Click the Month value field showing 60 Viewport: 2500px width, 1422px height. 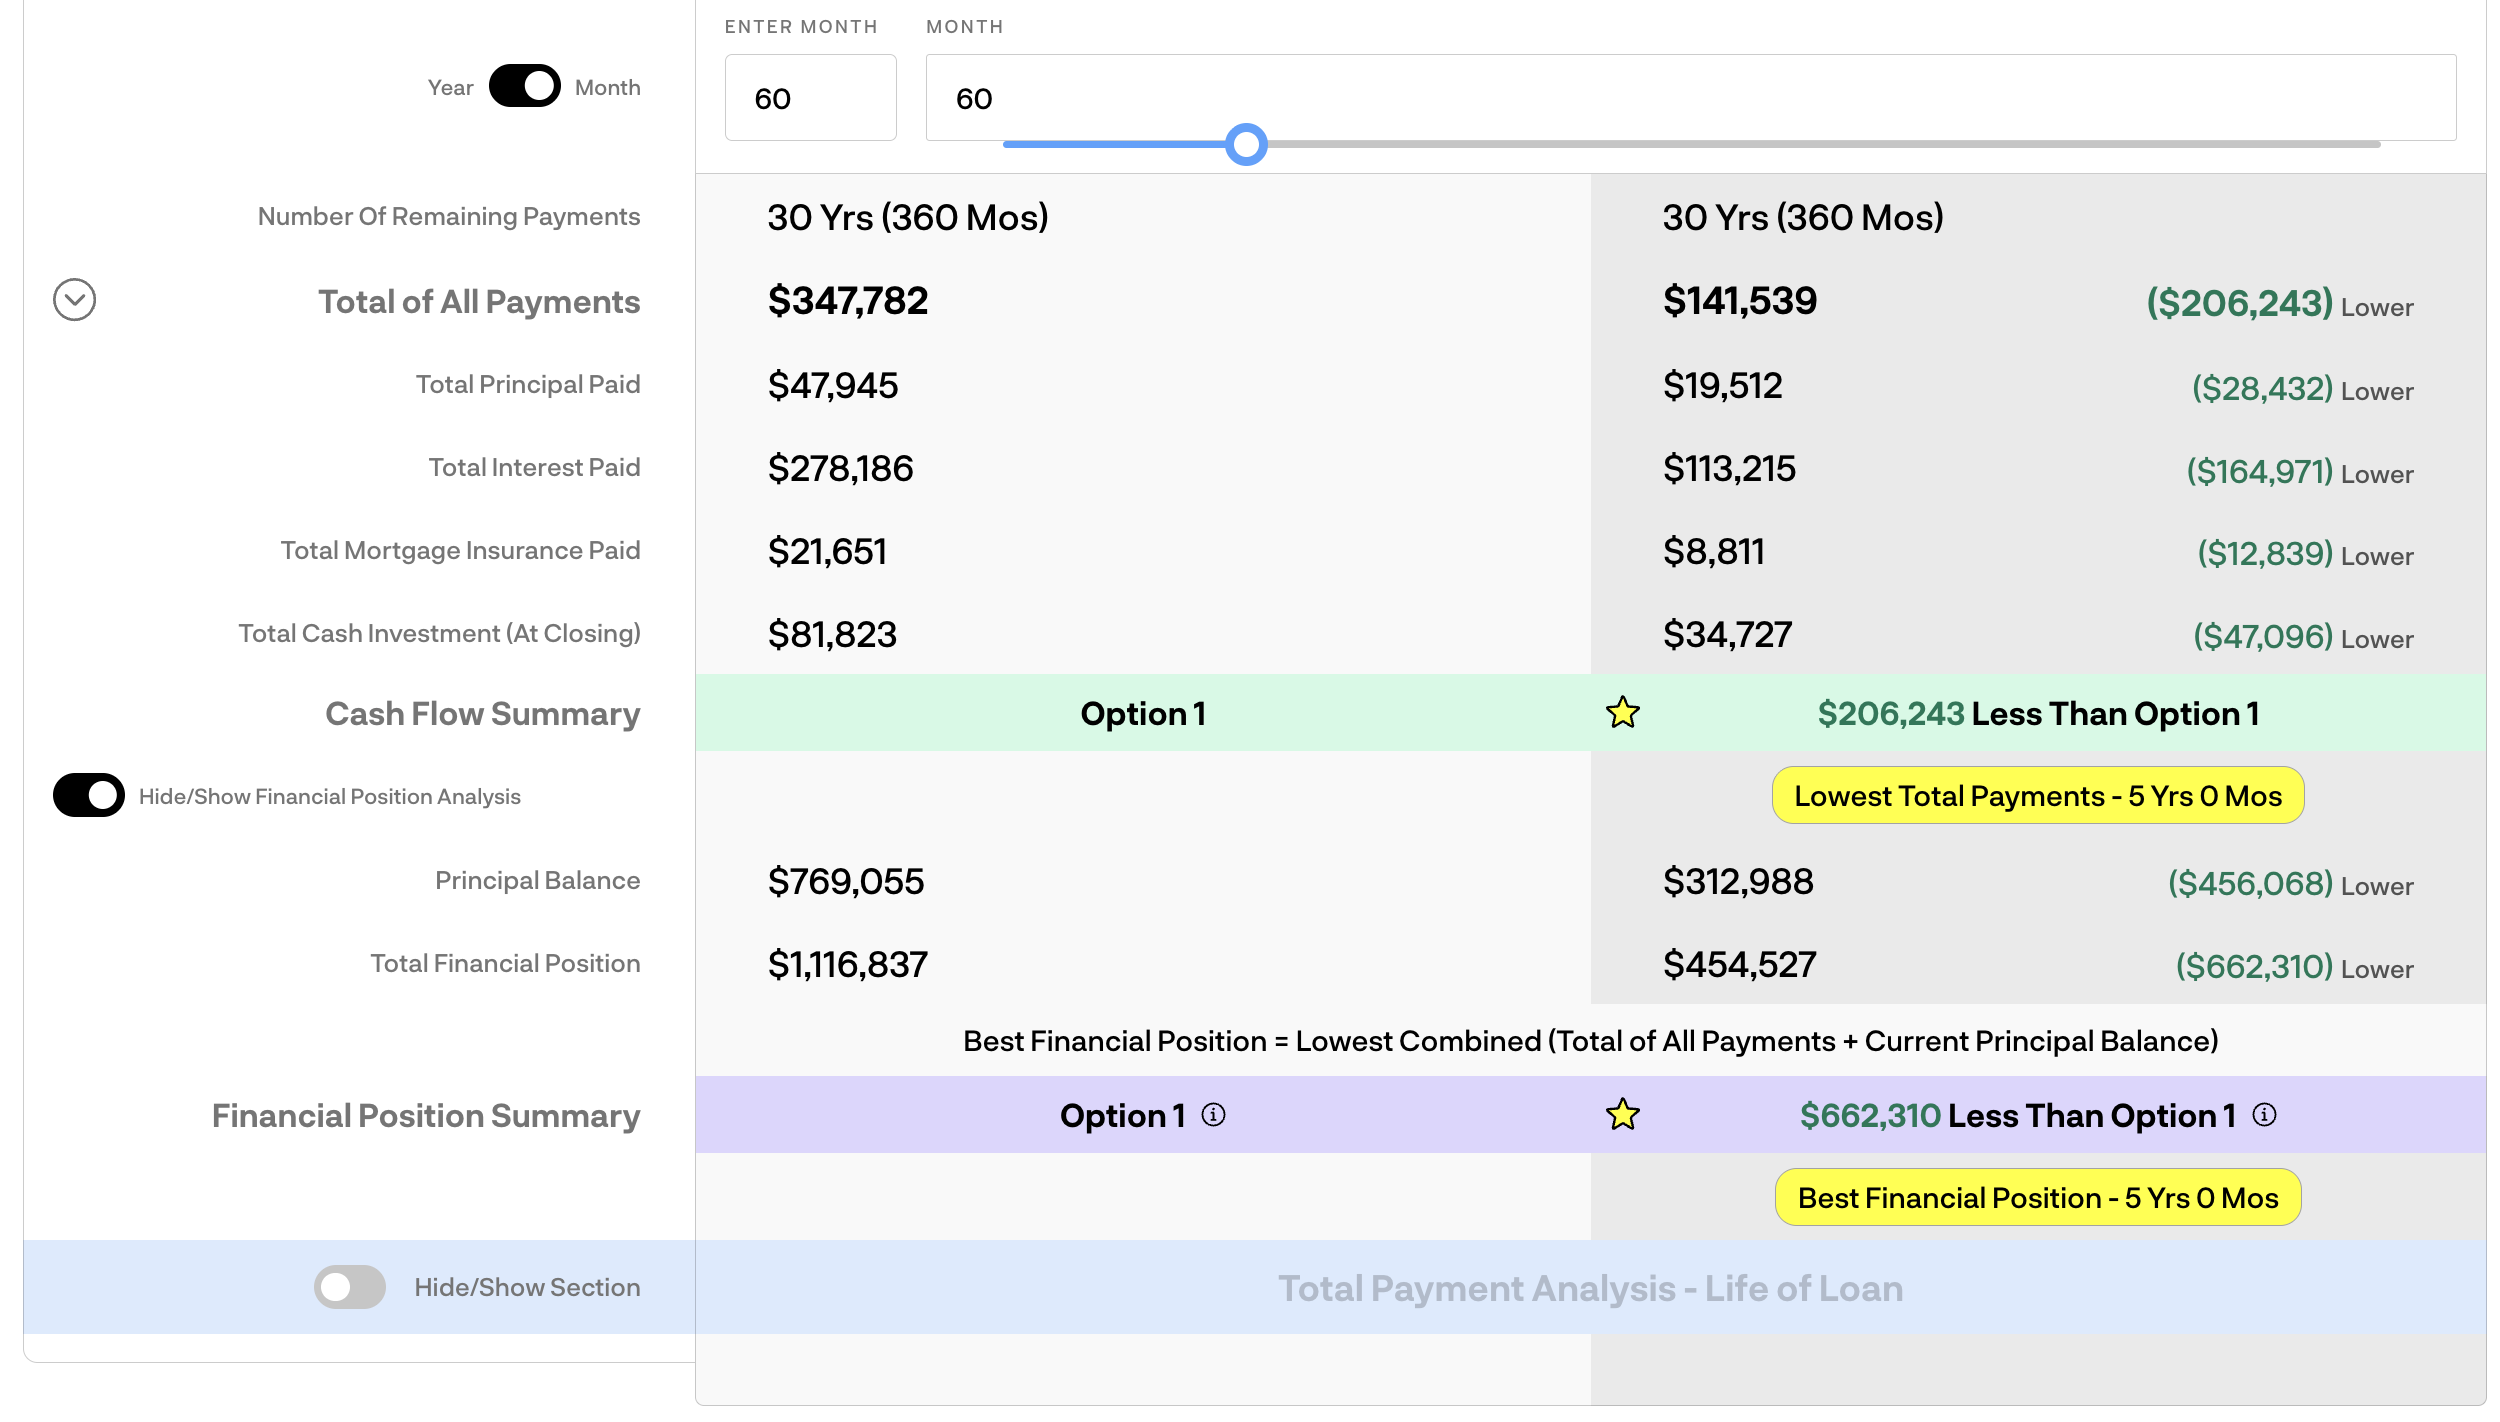click(x=1690, y=96)
